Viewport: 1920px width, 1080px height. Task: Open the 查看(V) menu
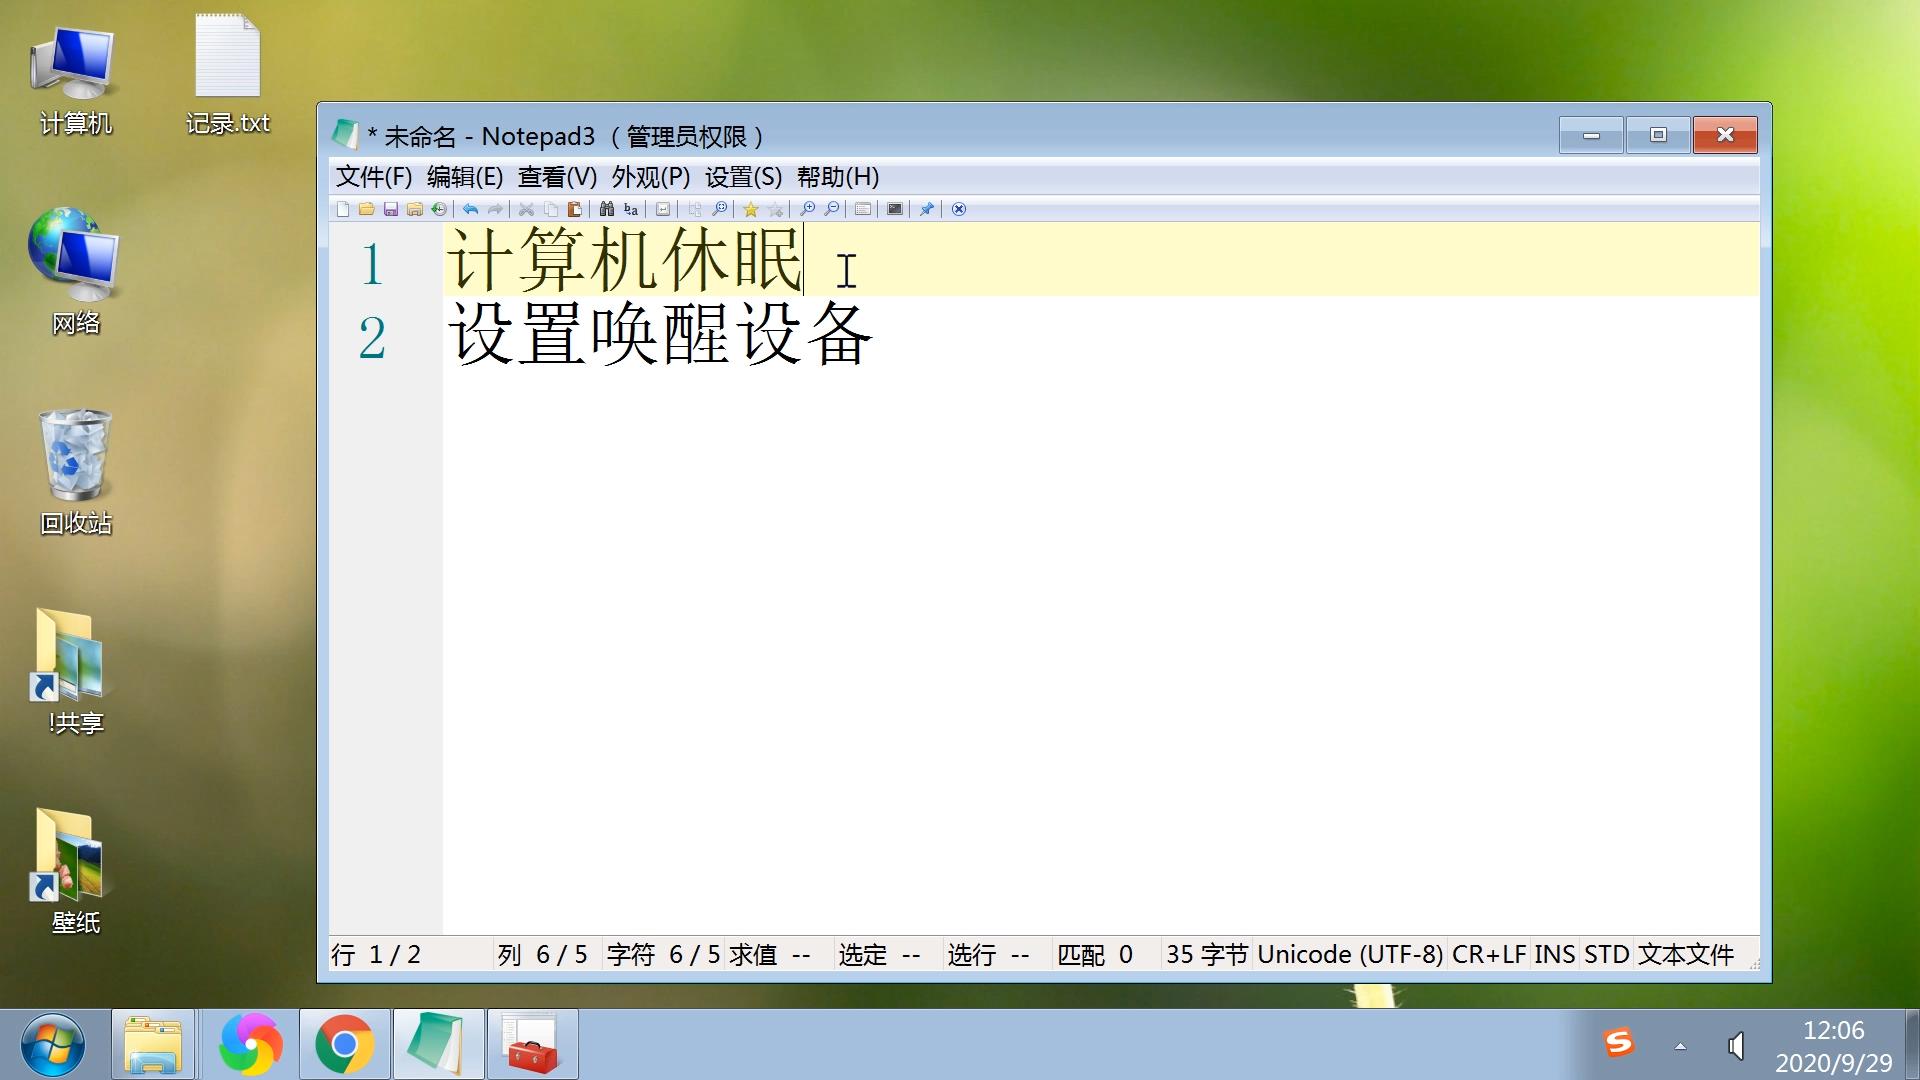557,177
